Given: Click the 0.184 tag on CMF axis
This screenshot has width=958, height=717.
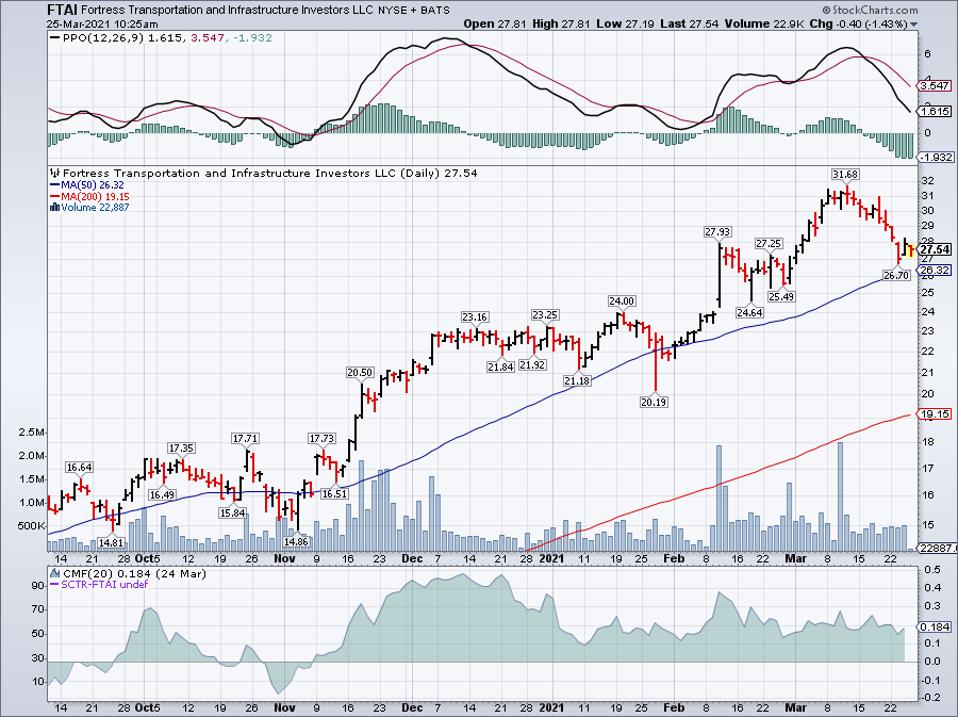Looking at the screenshot, I should pos(935,627).
